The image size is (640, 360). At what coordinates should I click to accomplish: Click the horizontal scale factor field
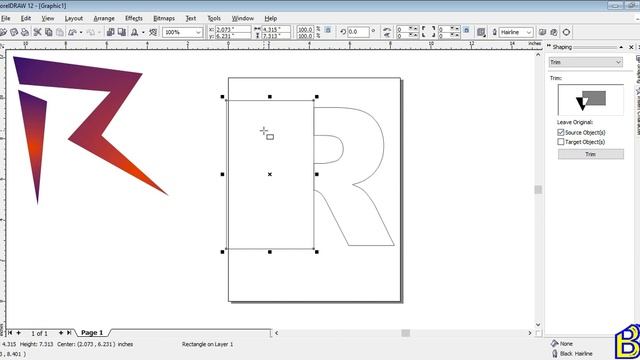305,29
